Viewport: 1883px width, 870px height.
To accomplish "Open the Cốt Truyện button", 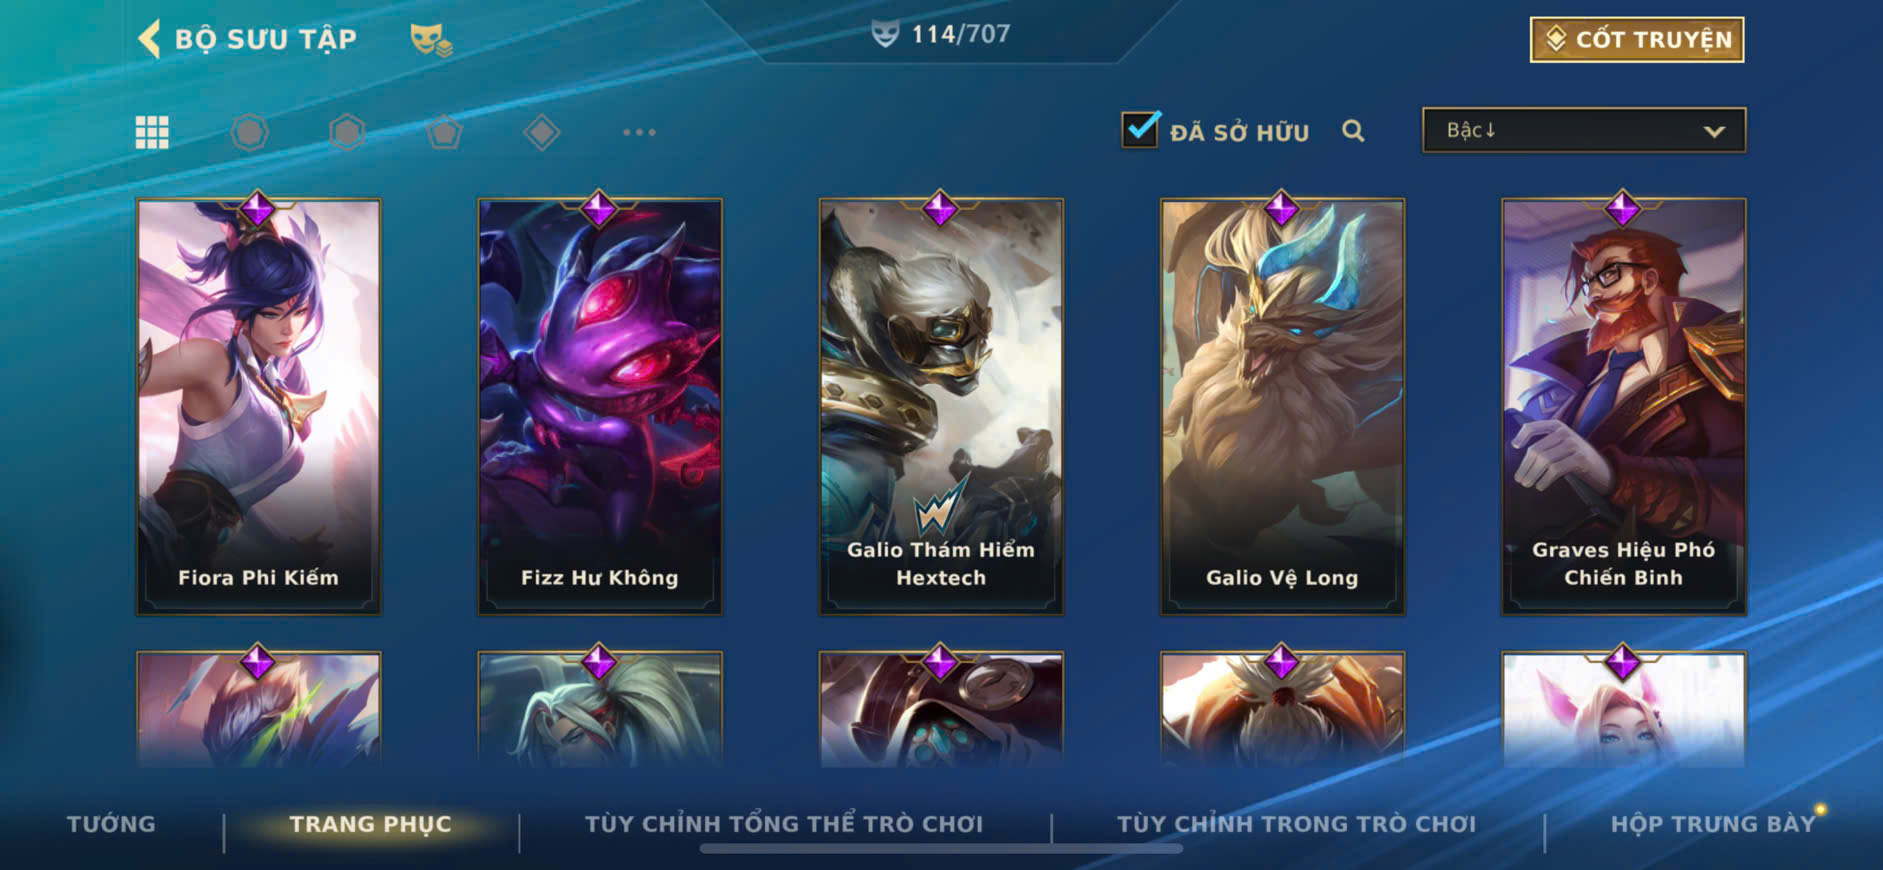I will pyautogui.click(x=1637, y=39).
